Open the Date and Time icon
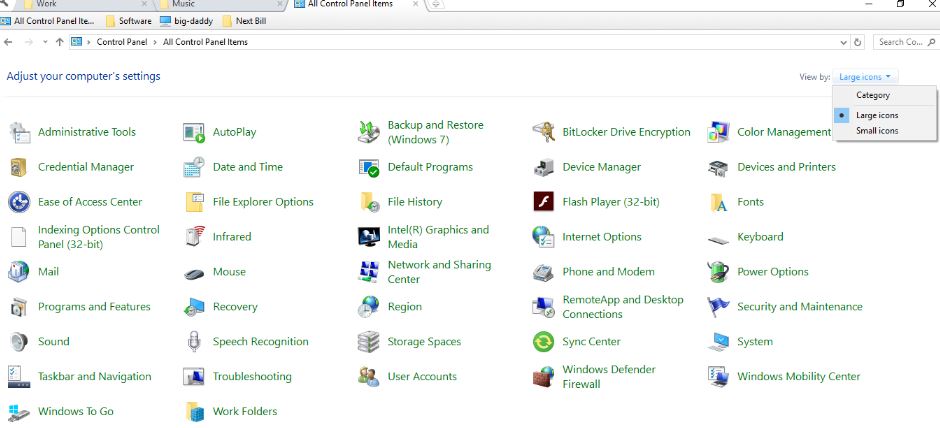Viewport: 940px width, 428px height. click(194, 167)
